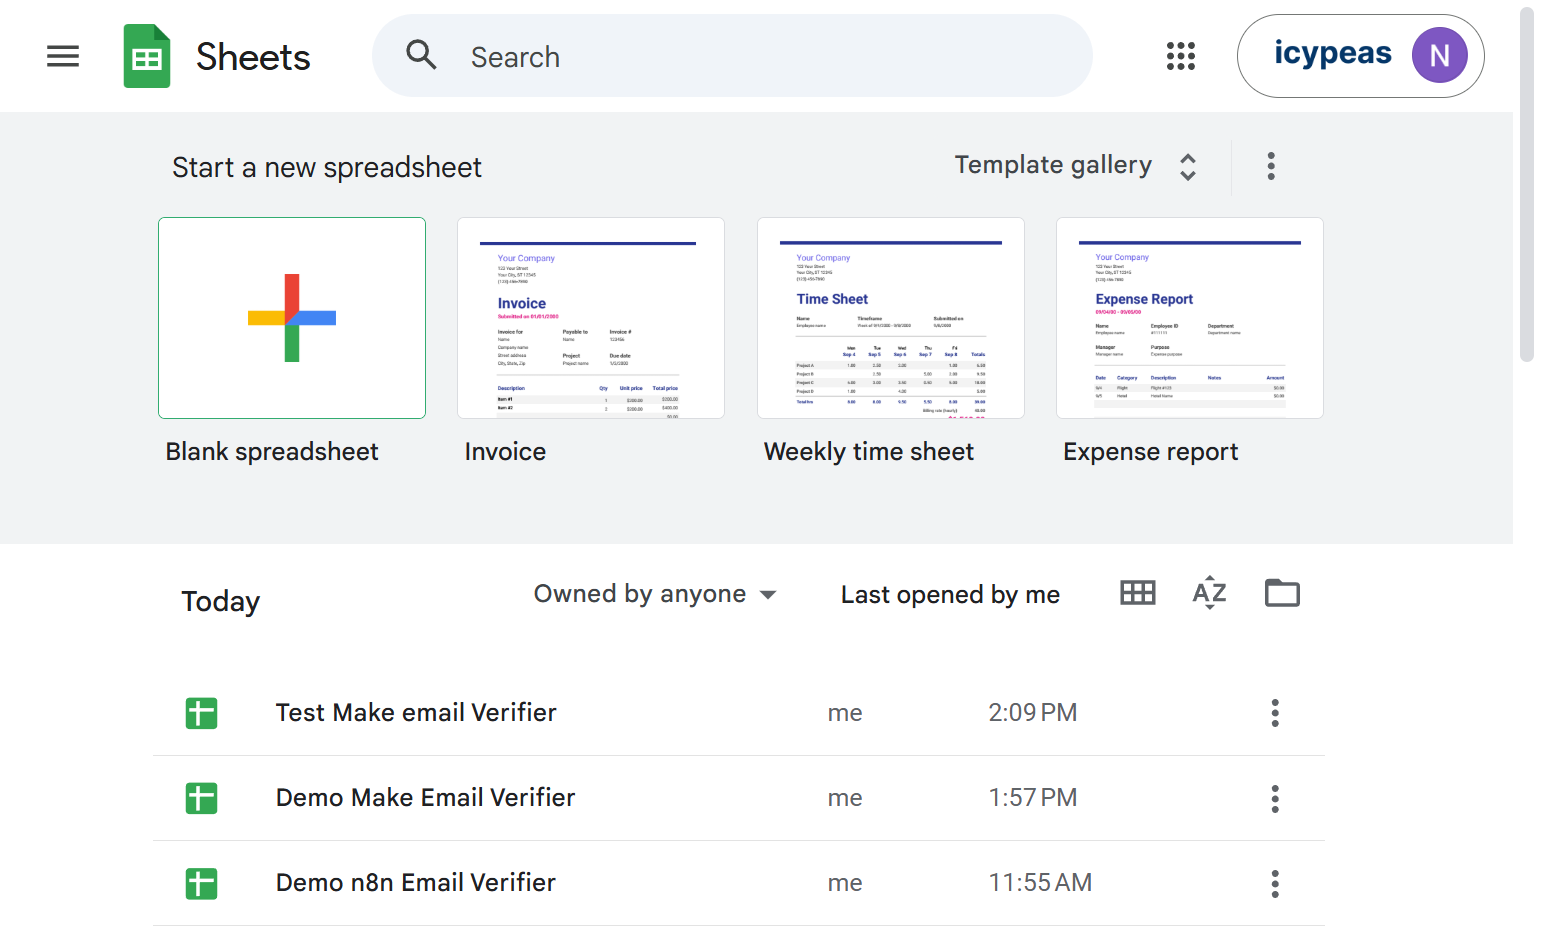Click sheet icon of Demo n8n Email Verifier

(x=201, y=883)
